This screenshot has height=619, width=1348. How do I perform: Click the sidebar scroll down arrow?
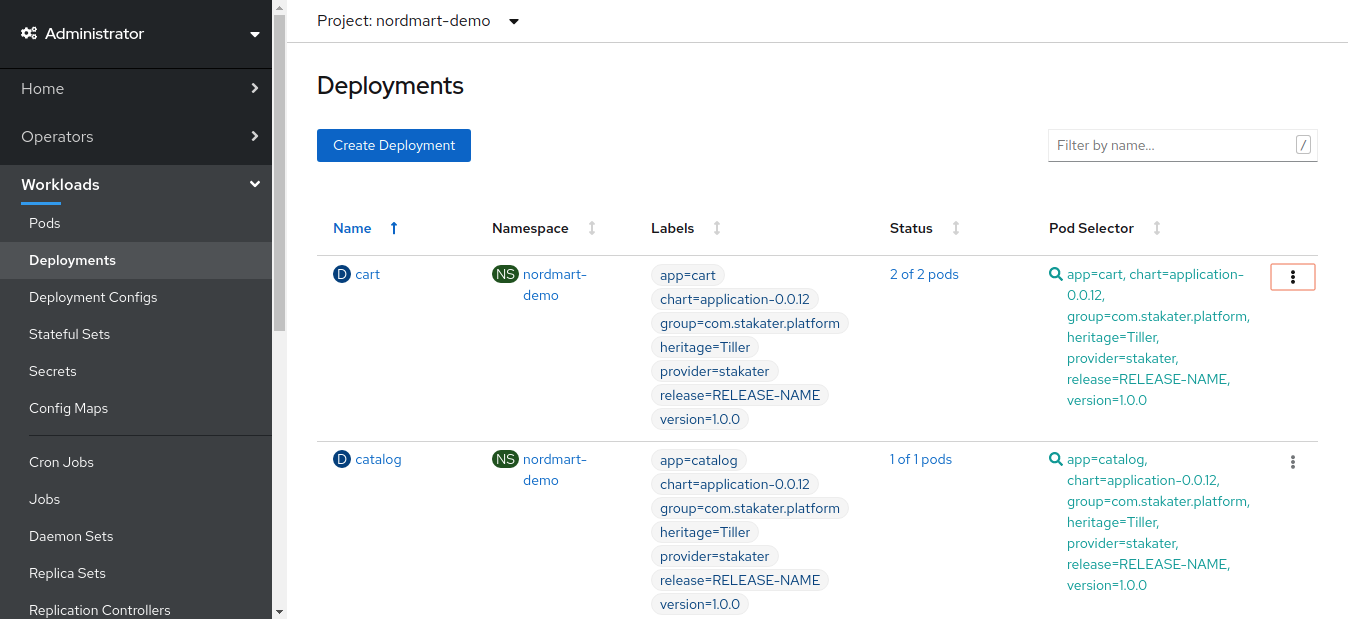point(280,611)
